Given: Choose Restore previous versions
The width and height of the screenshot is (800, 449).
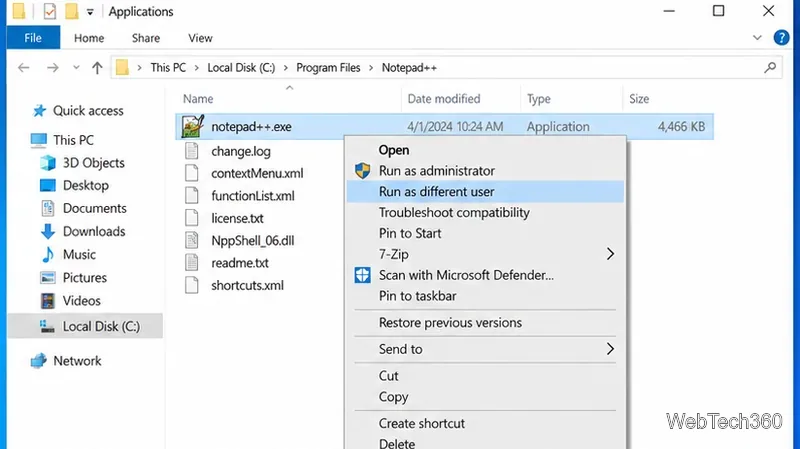Looking at the screenshot, I should pos(485,323).
